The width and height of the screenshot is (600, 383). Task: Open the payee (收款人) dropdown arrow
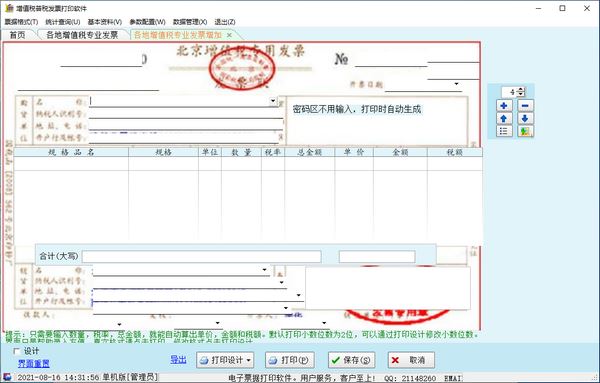[119, 324]
